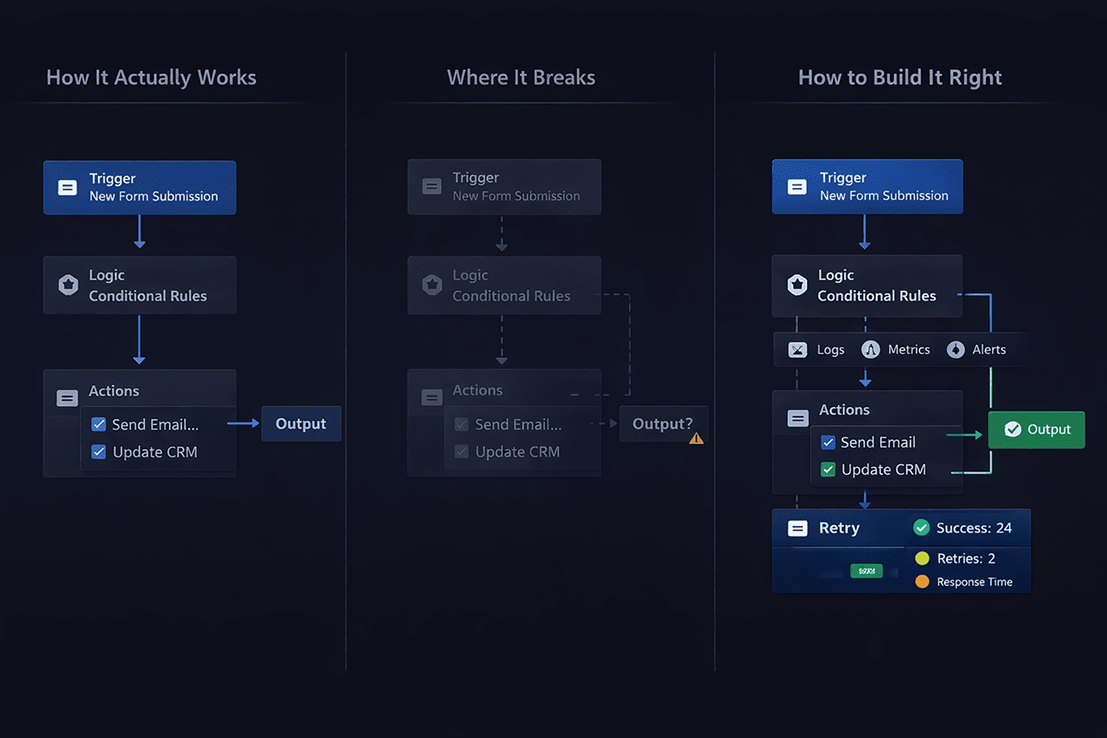Toggle the green Update CRM checkbox
This screenshot has width=1107, height=738.
coord(828,469)
